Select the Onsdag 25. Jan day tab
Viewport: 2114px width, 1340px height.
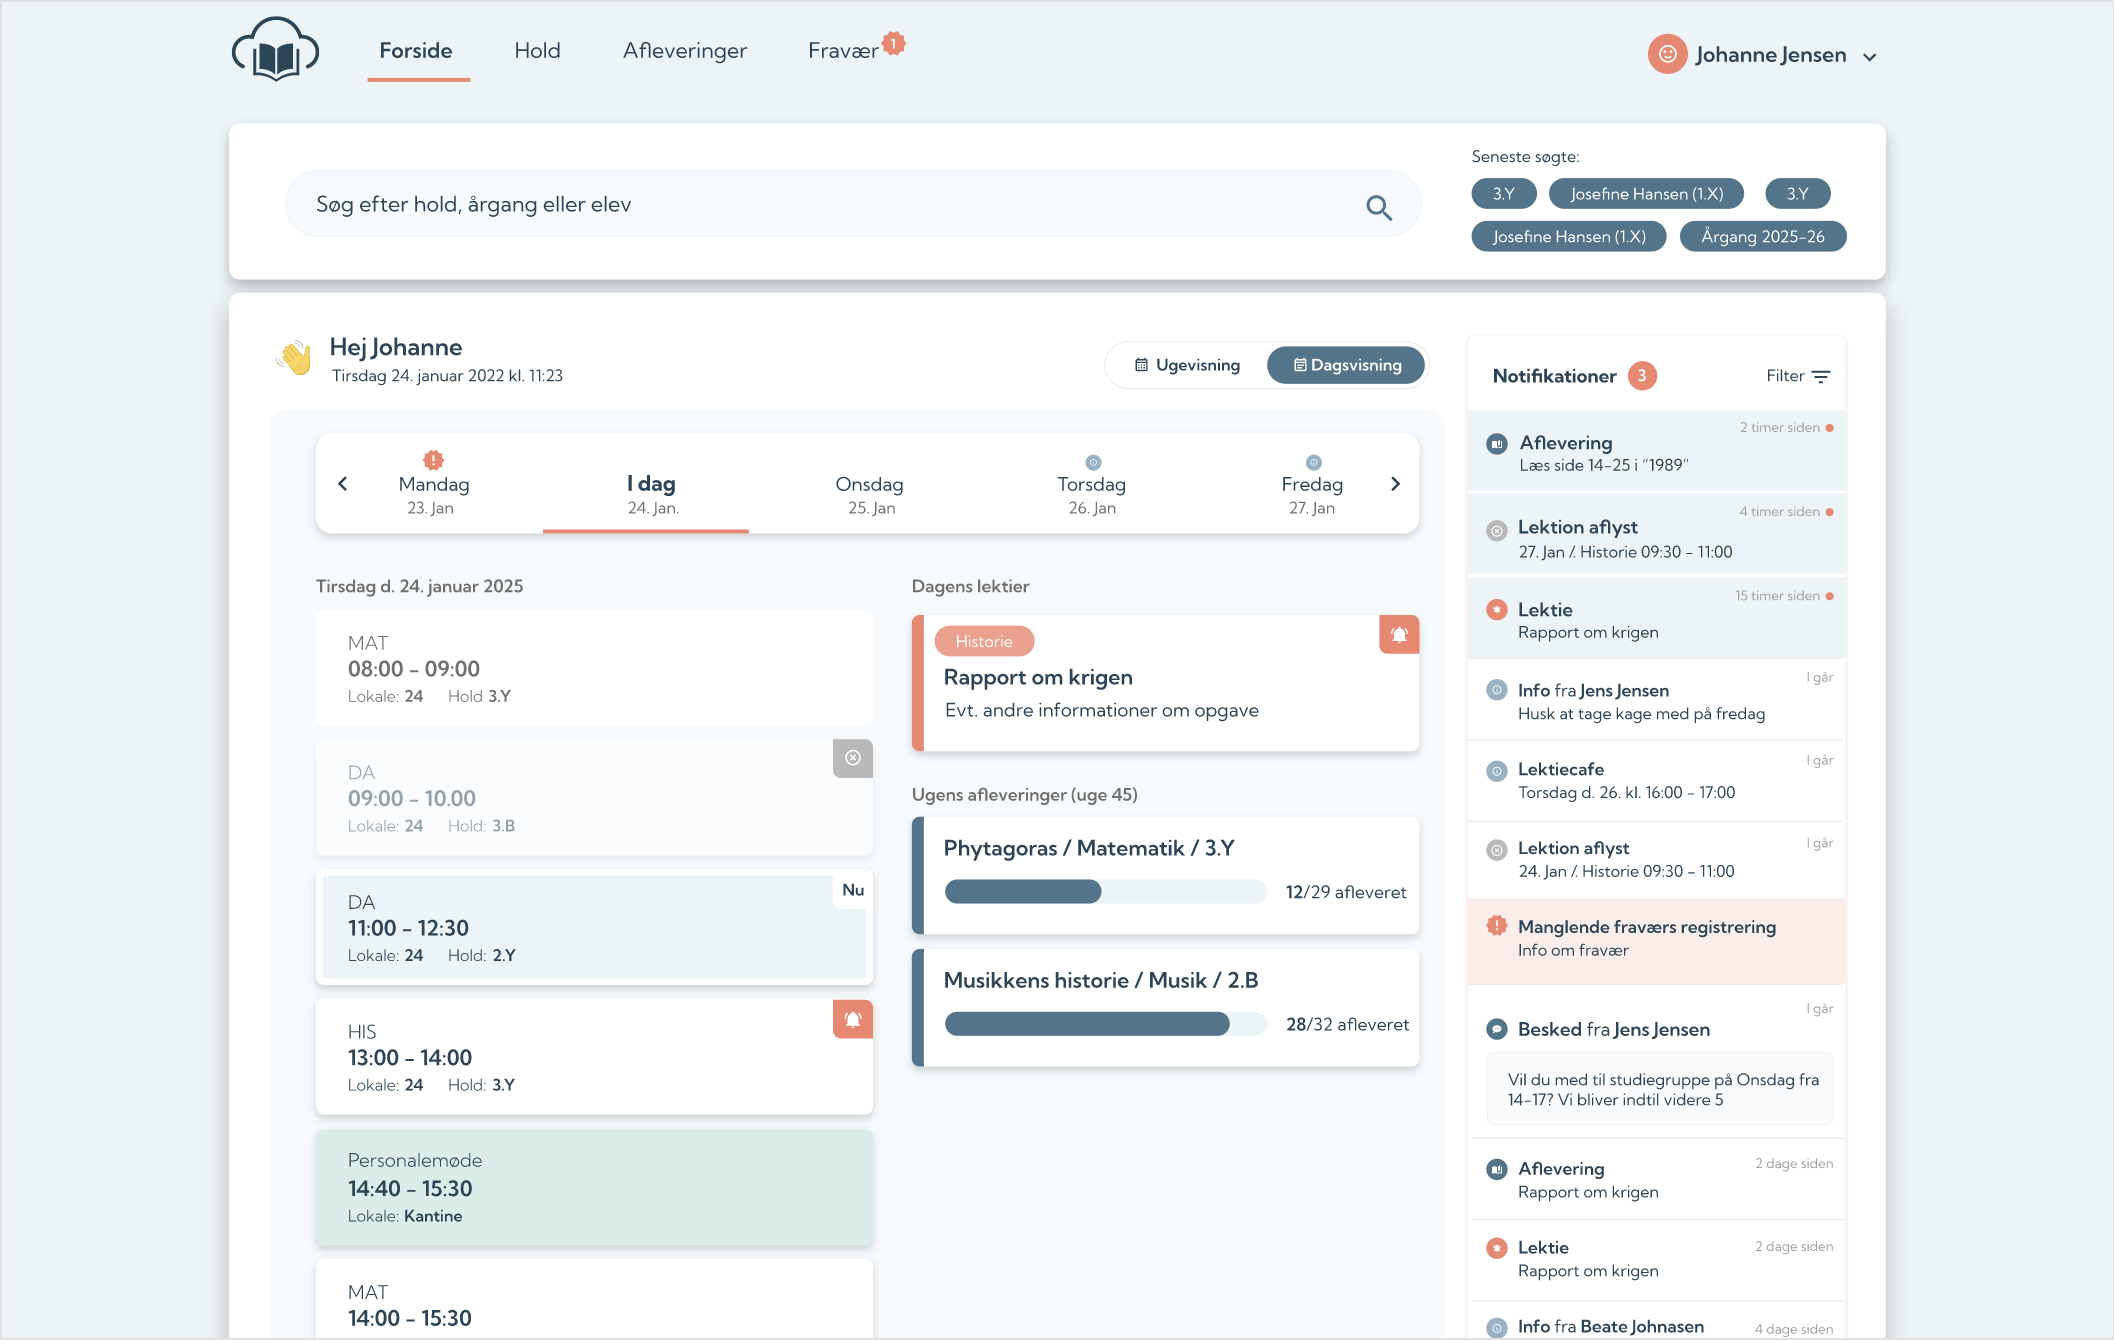[x=870, y=494]
